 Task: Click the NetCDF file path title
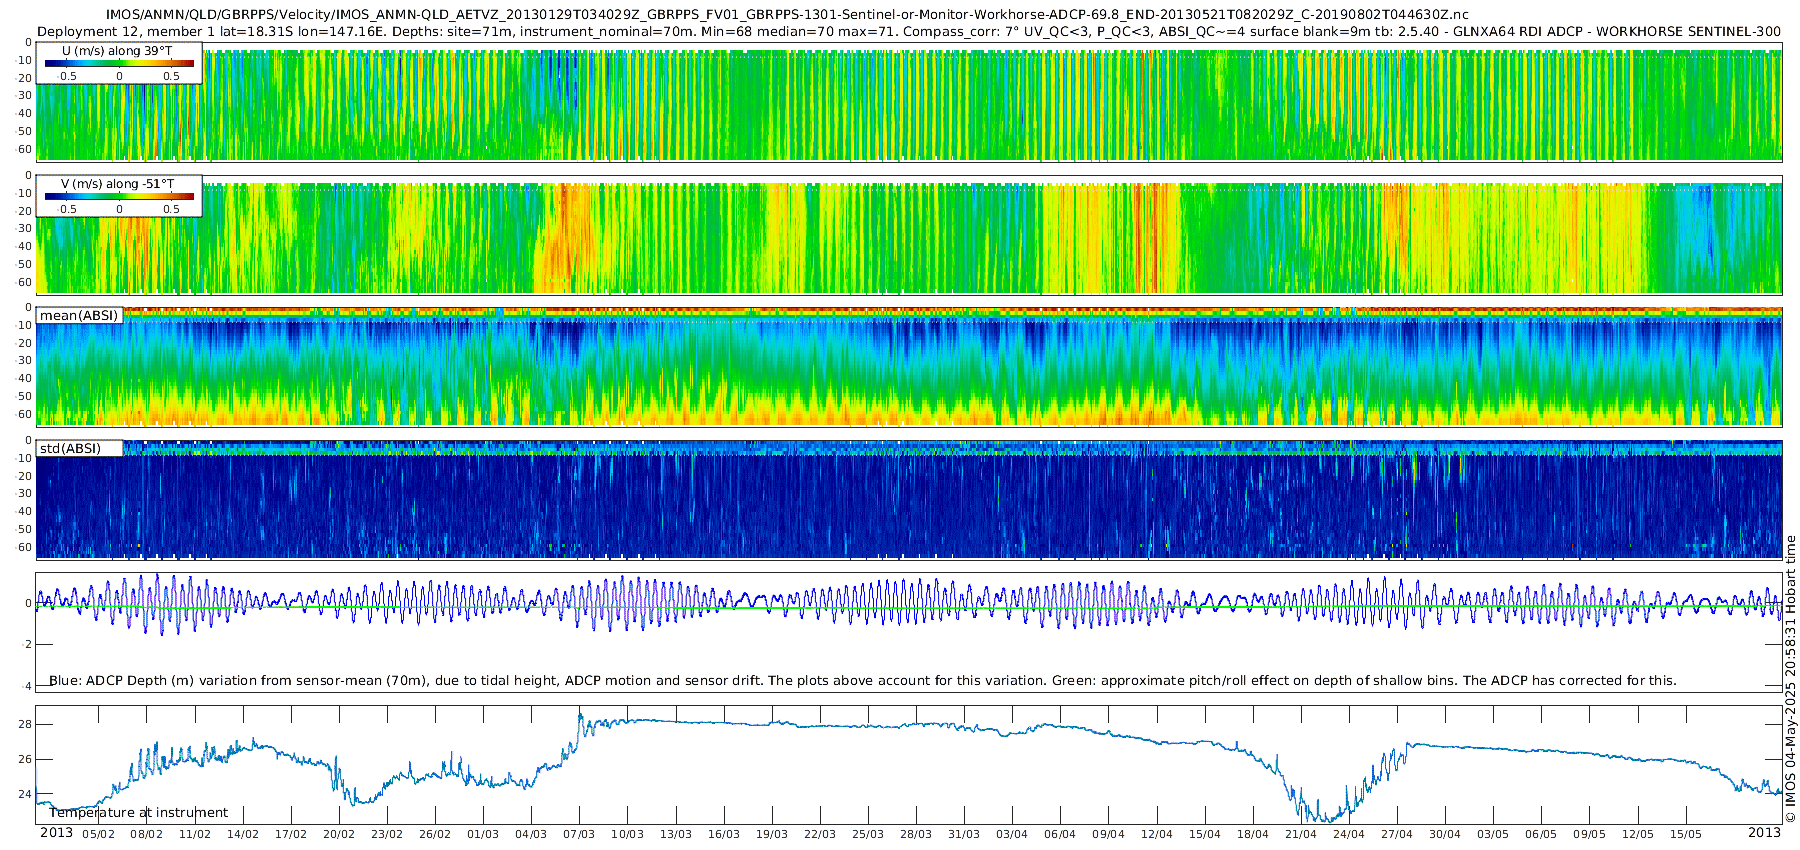[x=787, y=14]
